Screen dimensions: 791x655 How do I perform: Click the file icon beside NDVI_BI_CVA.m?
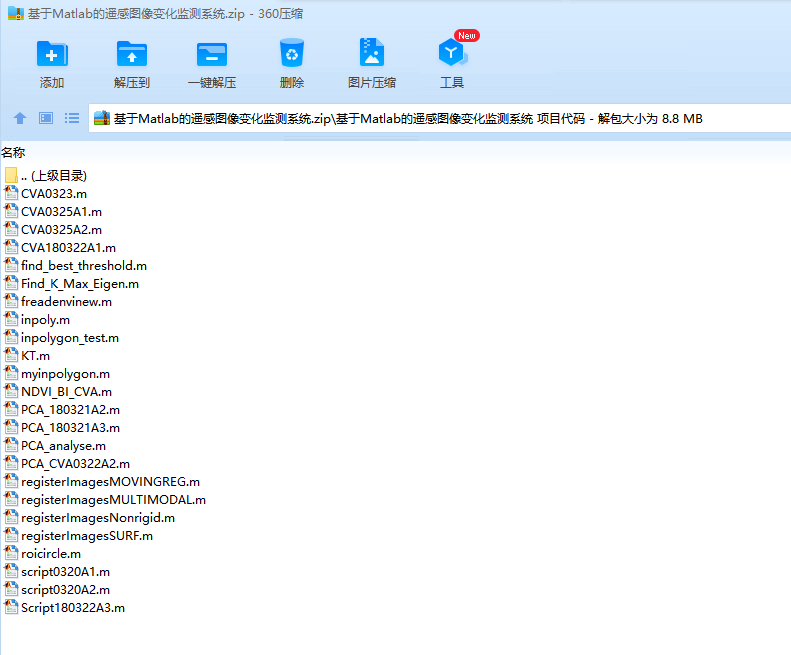[x=11, y=391]
